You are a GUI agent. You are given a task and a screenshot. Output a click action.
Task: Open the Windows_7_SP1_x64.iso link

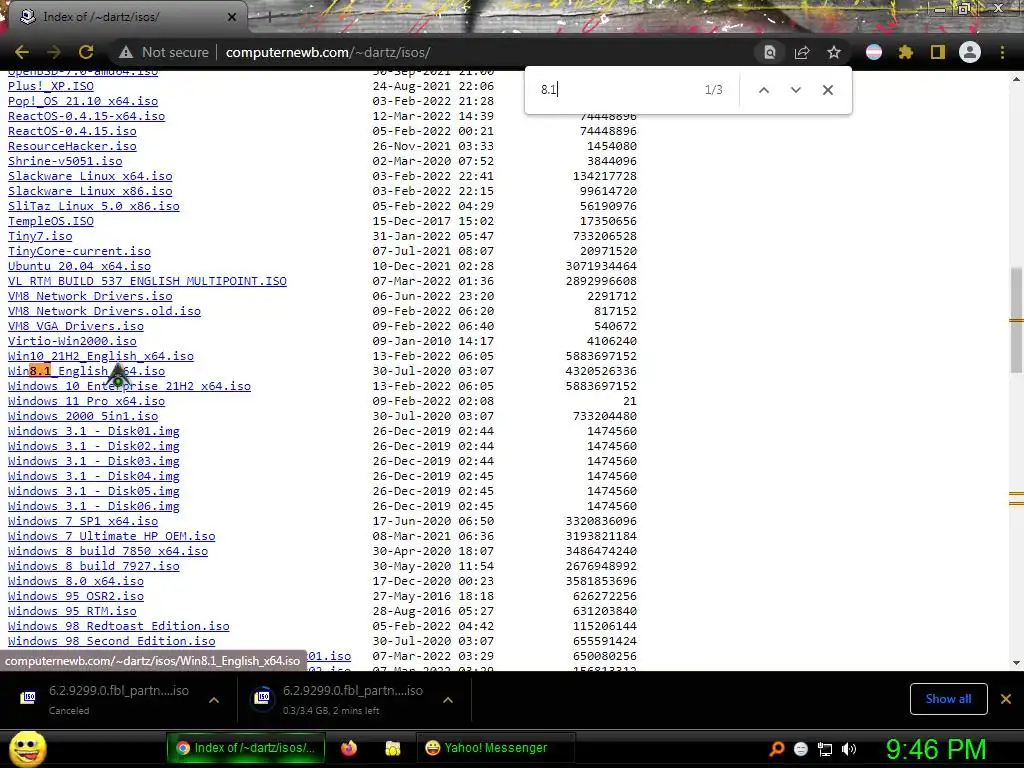tap(83, 521)
